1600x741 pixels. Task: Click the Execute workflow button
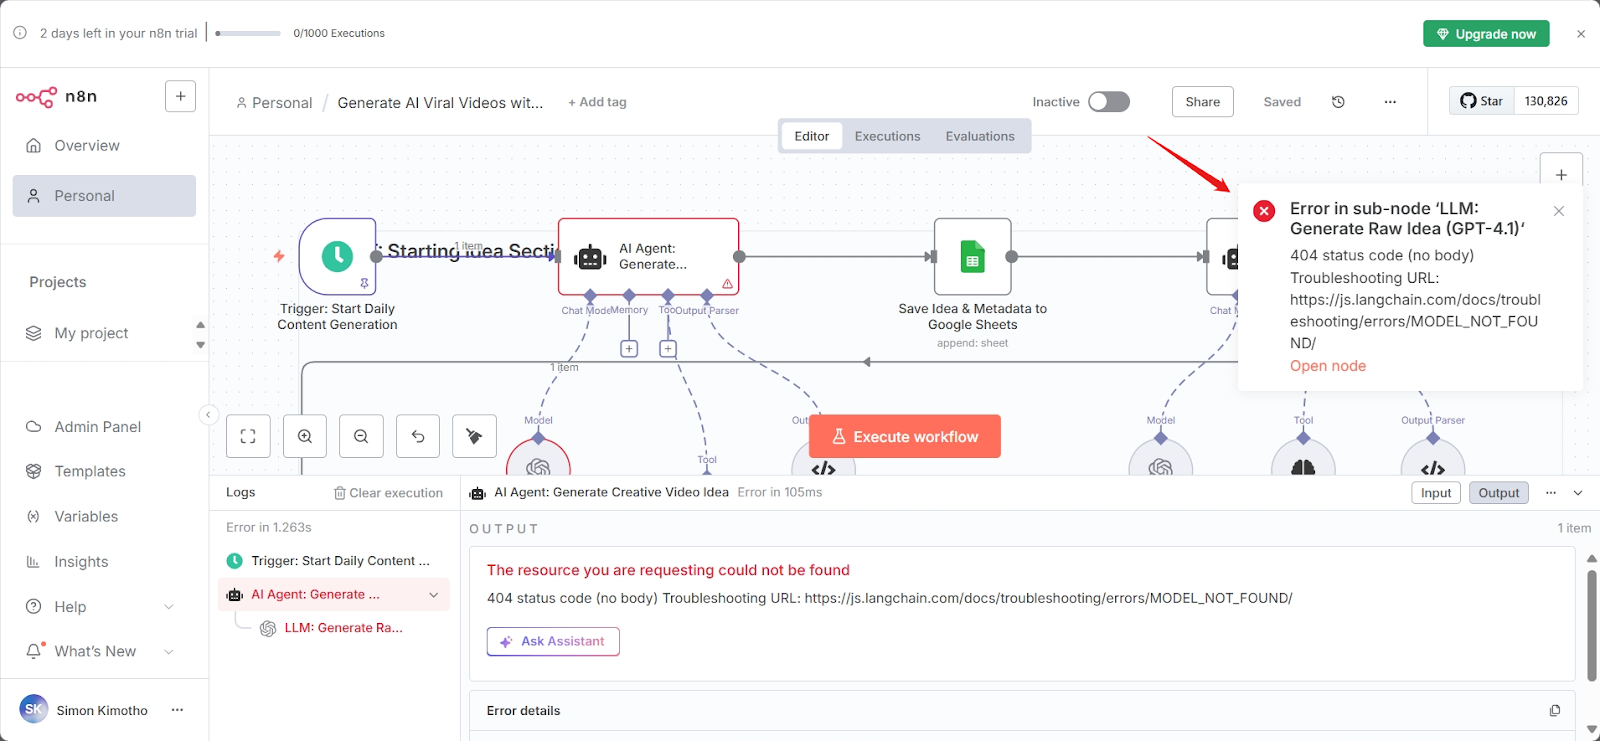[x=904, y=437]
